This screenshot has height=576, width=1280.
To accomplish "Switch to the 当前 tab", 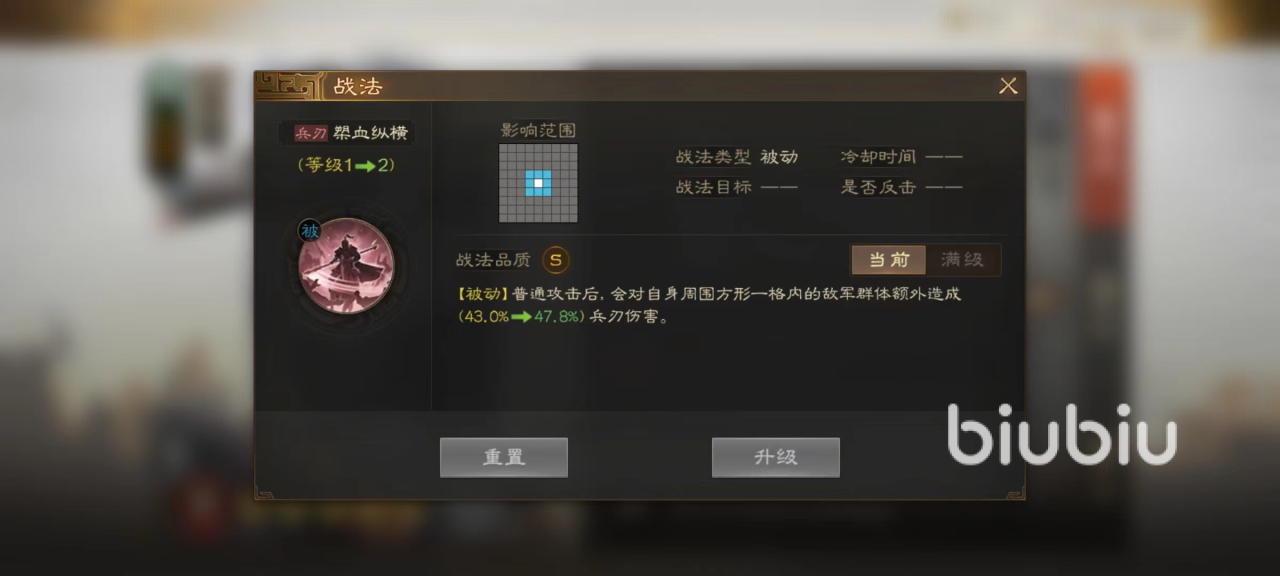I will [x=889, y=260].
